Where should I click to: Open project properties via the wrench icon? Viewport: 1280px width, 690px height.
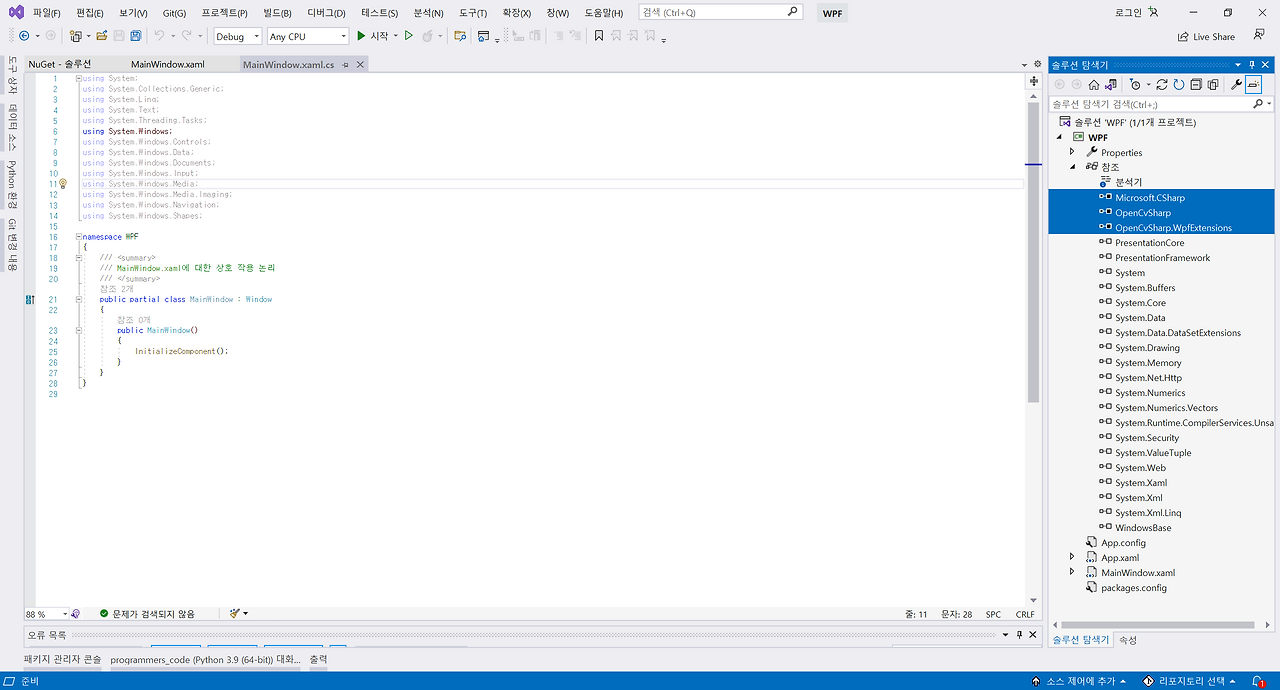[1236, 84]
